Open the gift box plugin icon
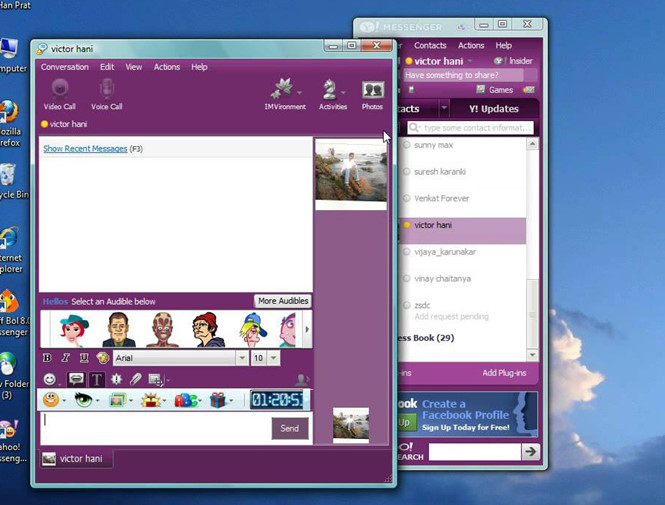Image resolution: width=665 pixels, height=505 pixels. click(x=218, y=400)
